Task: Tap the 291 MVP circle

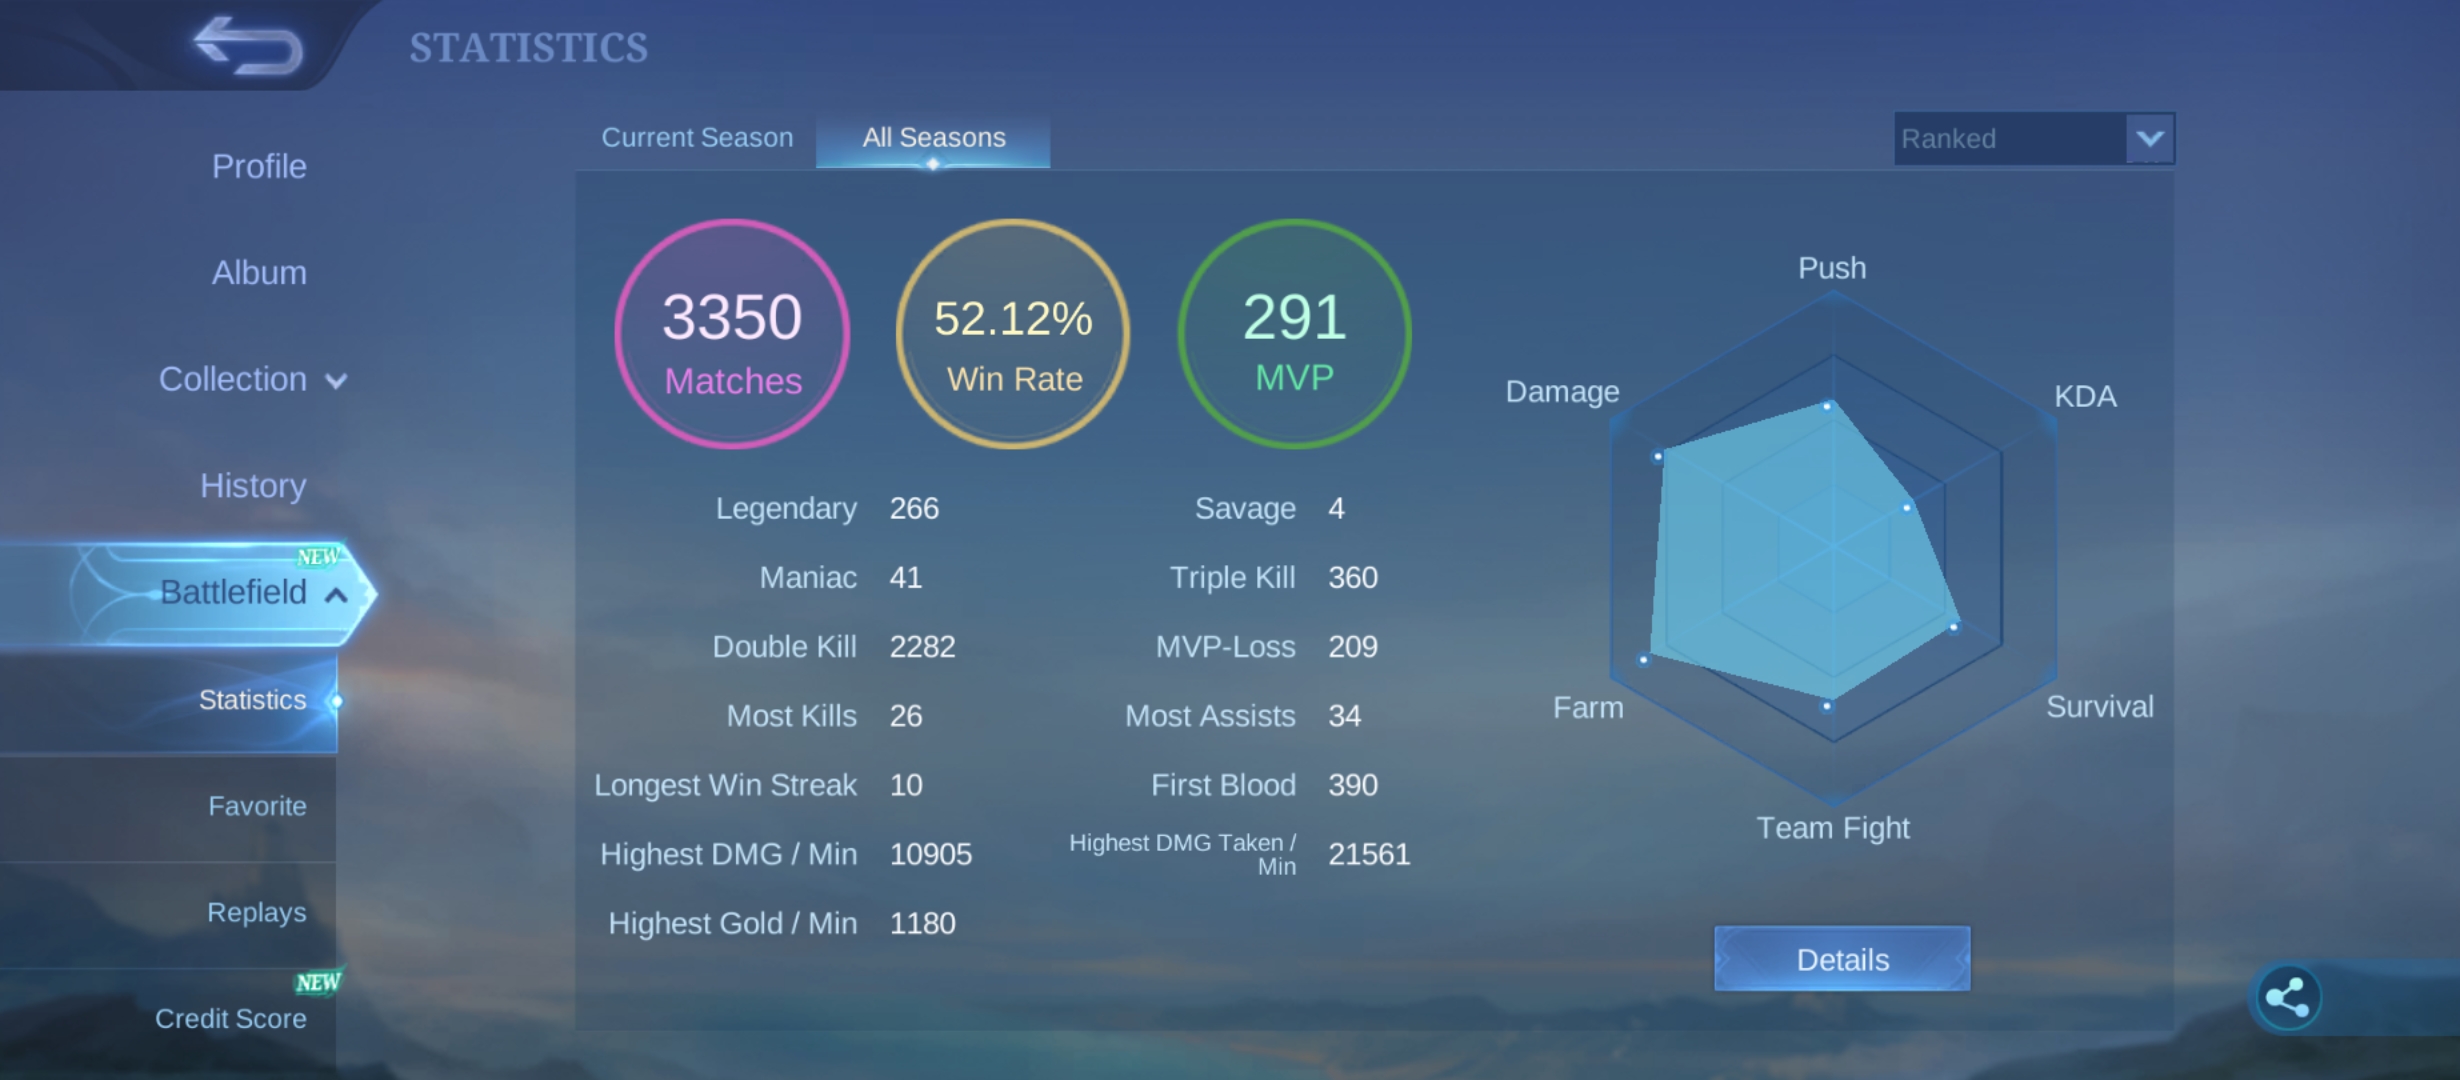Action: 1294,334
